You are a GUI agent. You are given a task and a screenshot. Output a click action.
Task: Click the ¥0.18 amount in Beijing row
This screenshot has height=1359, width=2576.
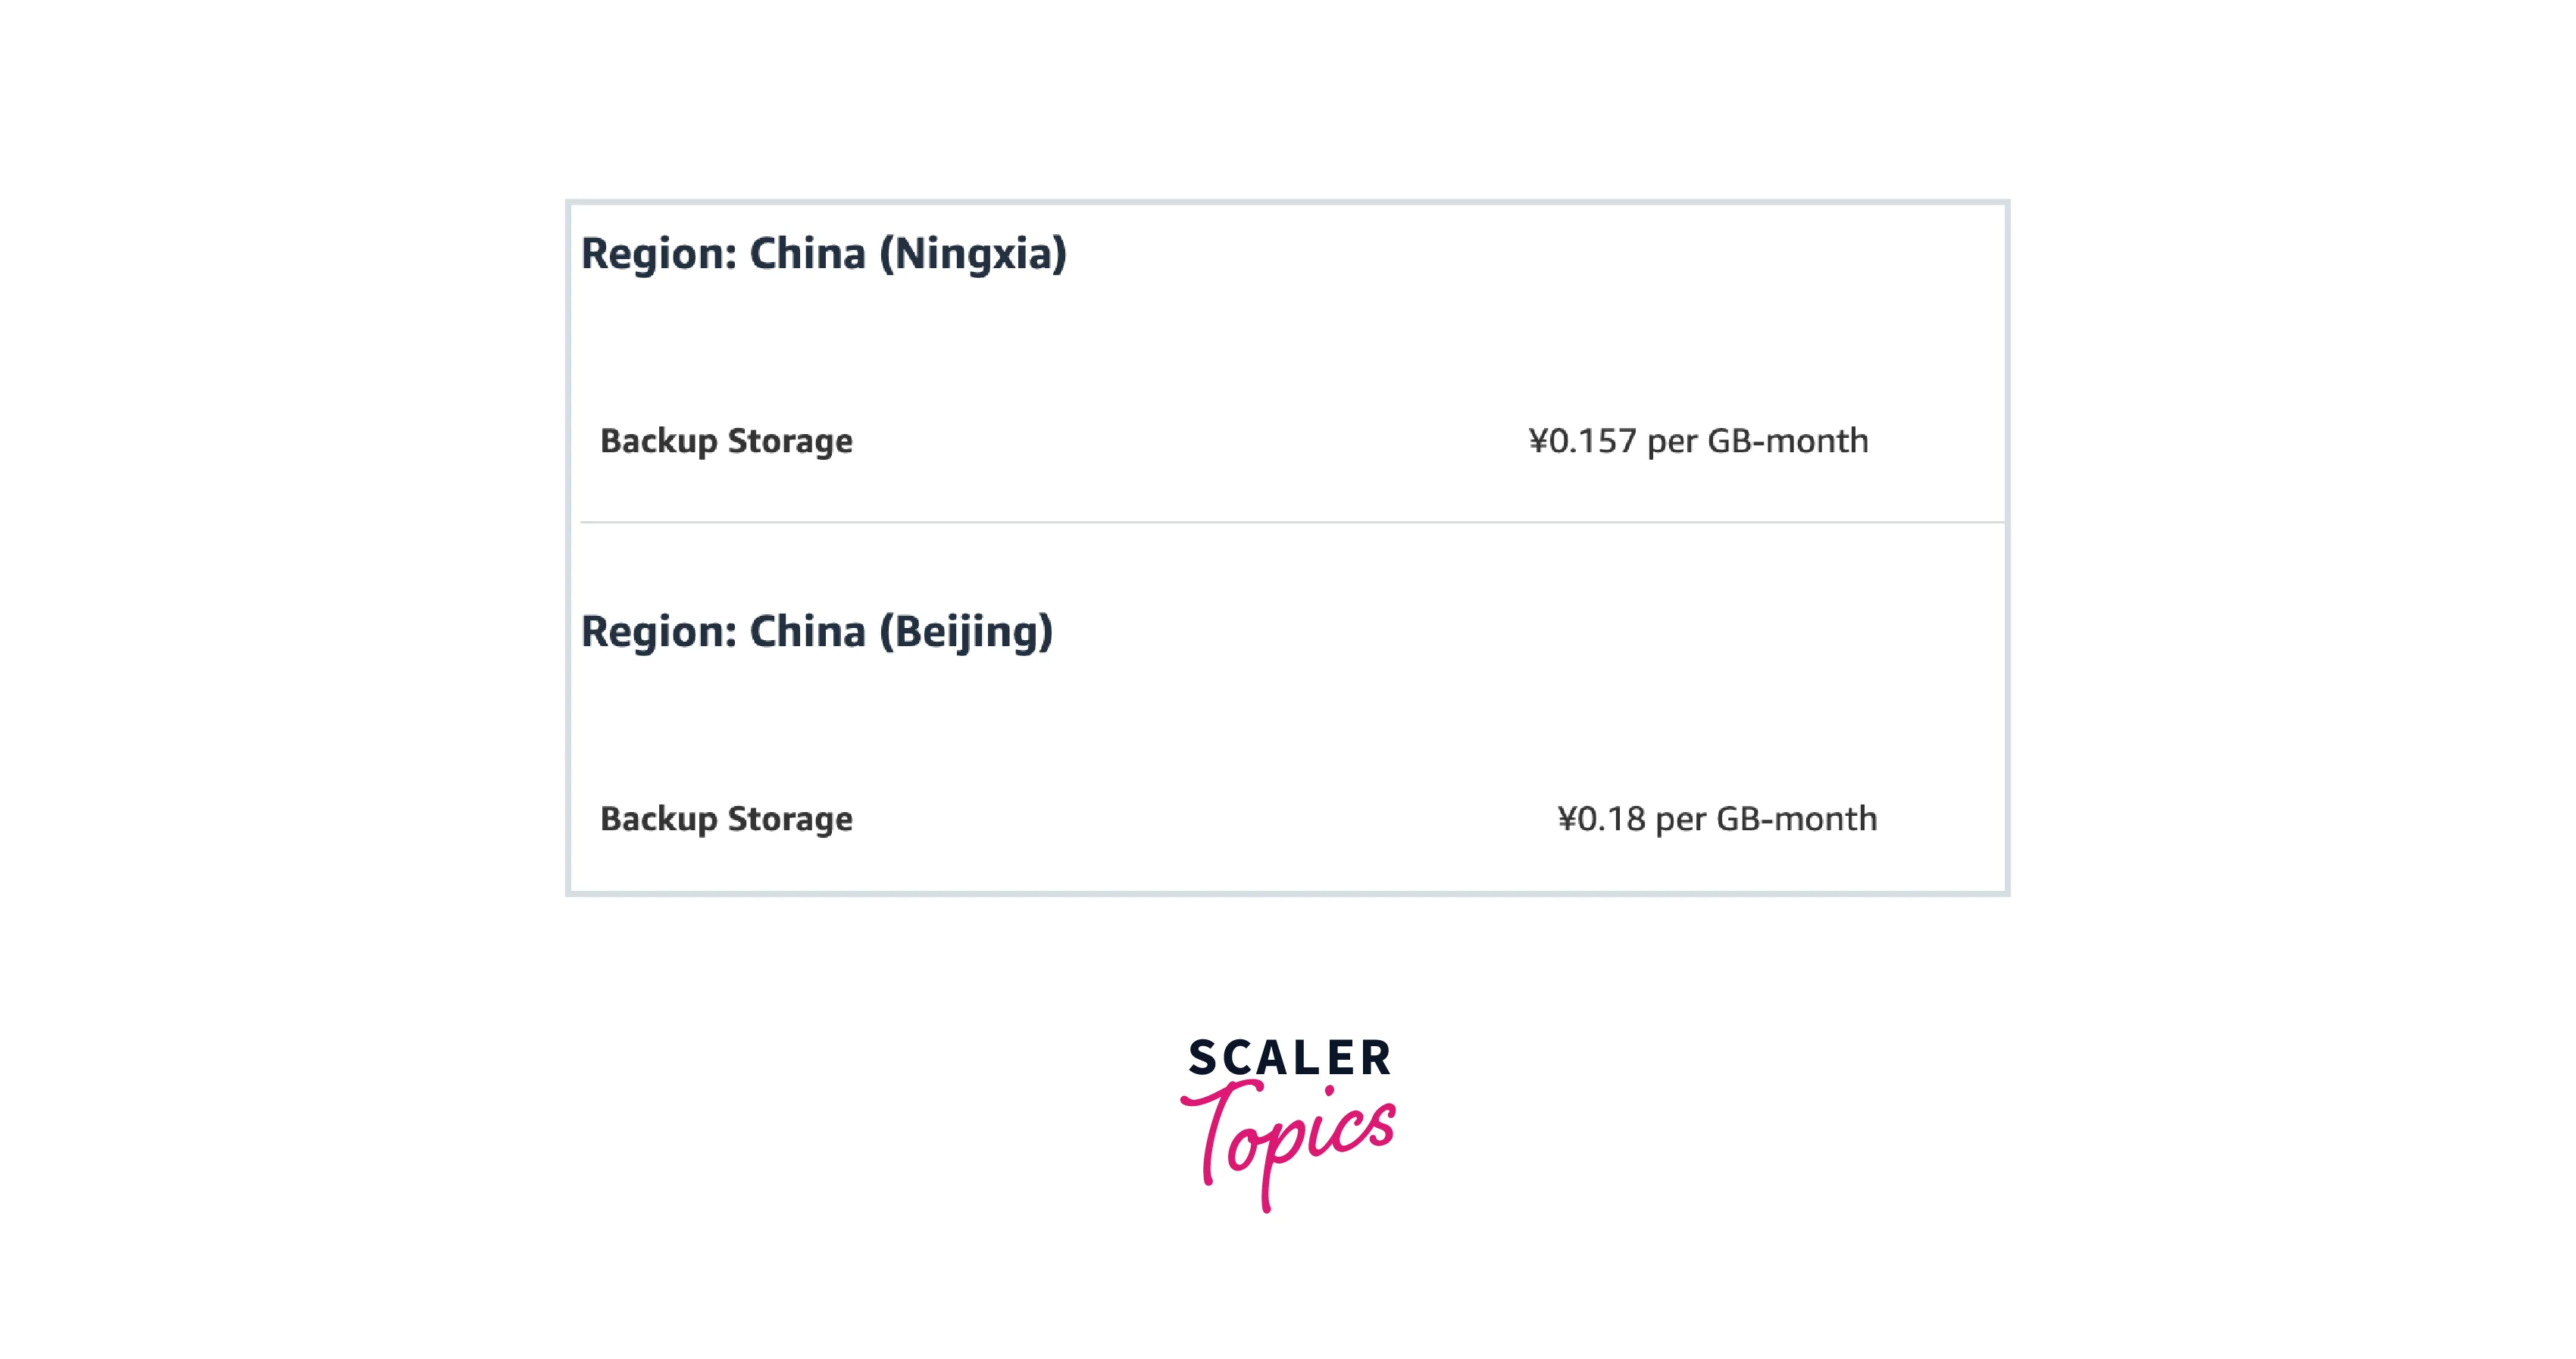point(1601,819)
